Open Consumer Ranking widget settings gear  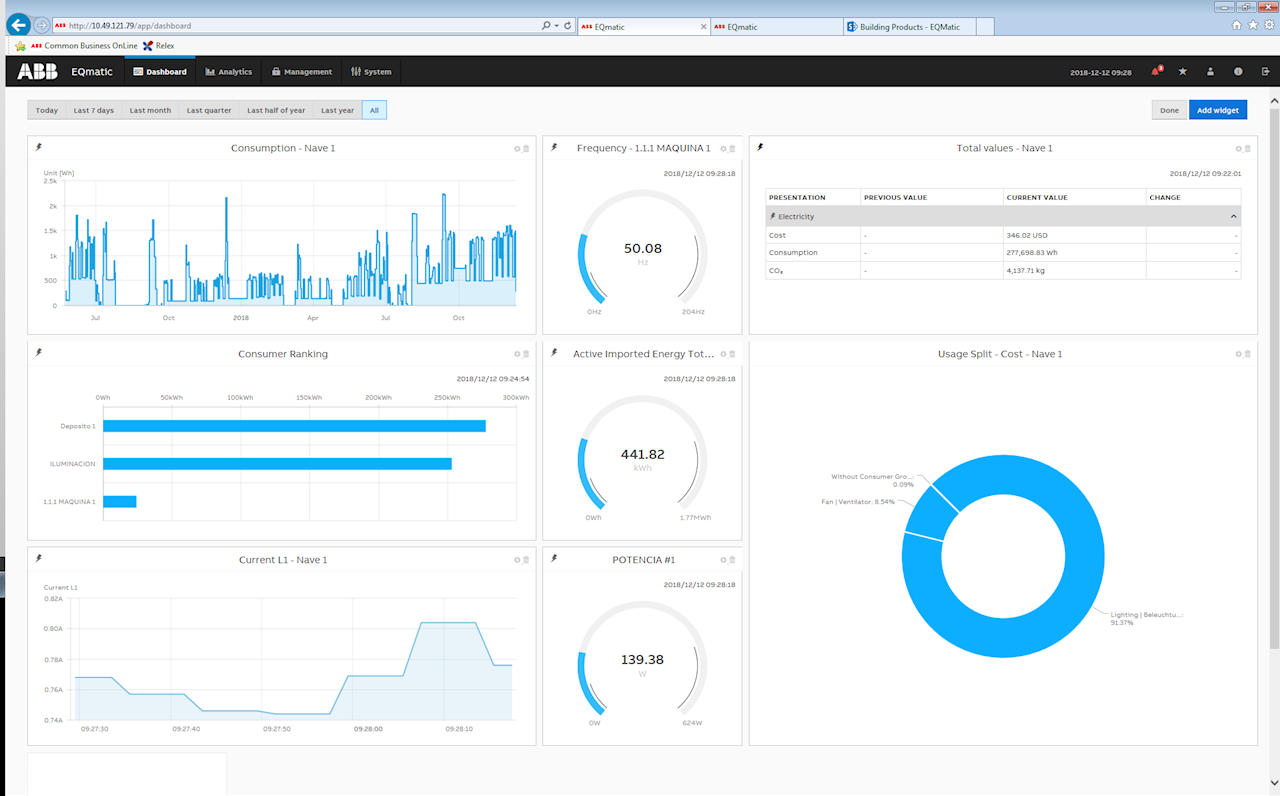point(517,354)
